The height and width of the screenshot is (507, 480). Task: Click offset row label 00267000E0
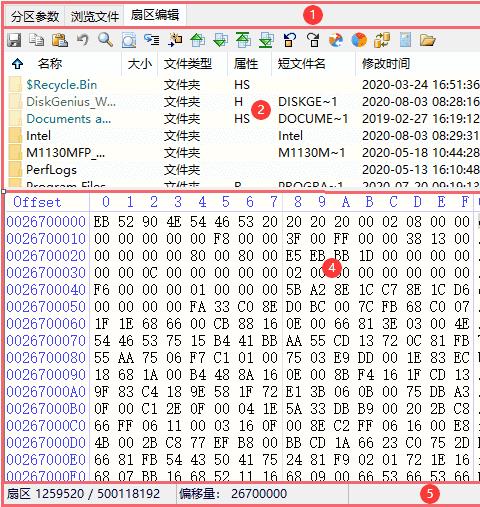click(x=46, y=460)
